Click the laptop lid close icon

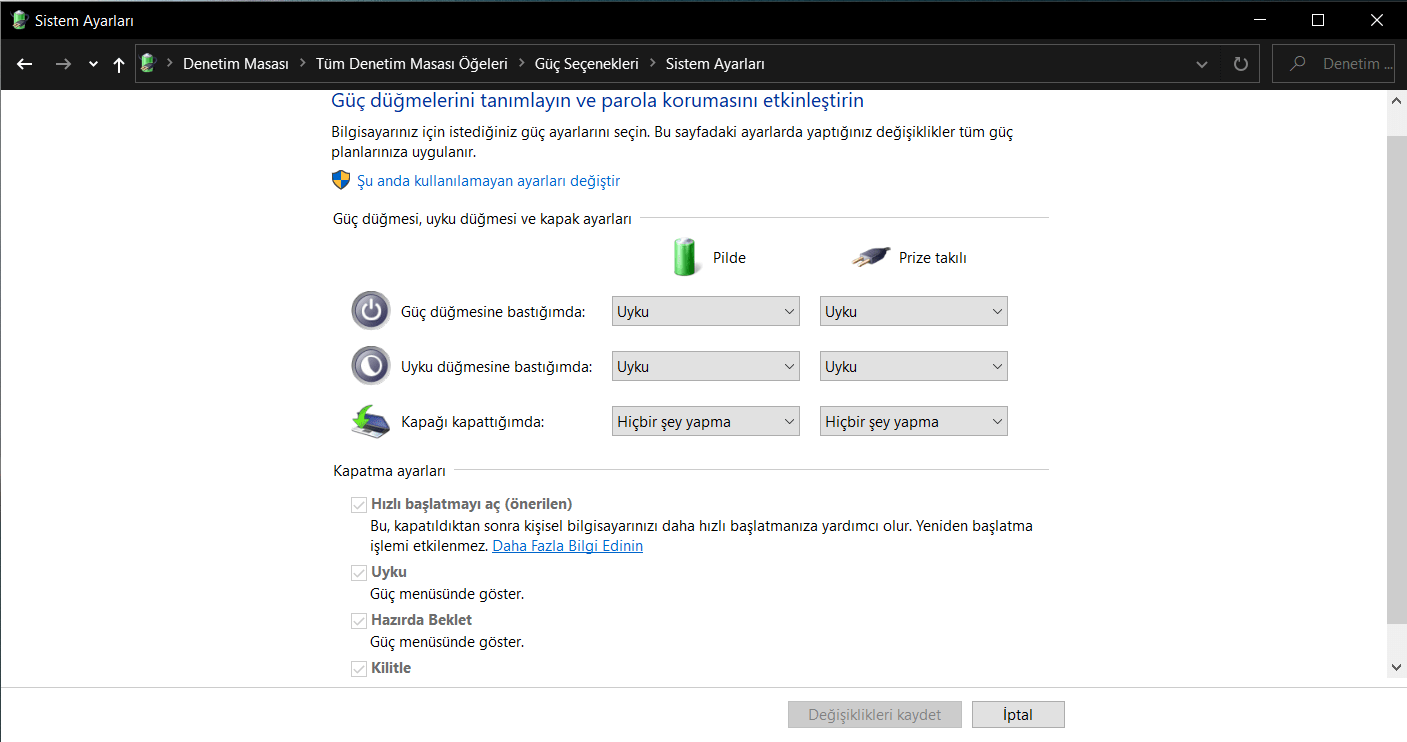click(371, 421)
